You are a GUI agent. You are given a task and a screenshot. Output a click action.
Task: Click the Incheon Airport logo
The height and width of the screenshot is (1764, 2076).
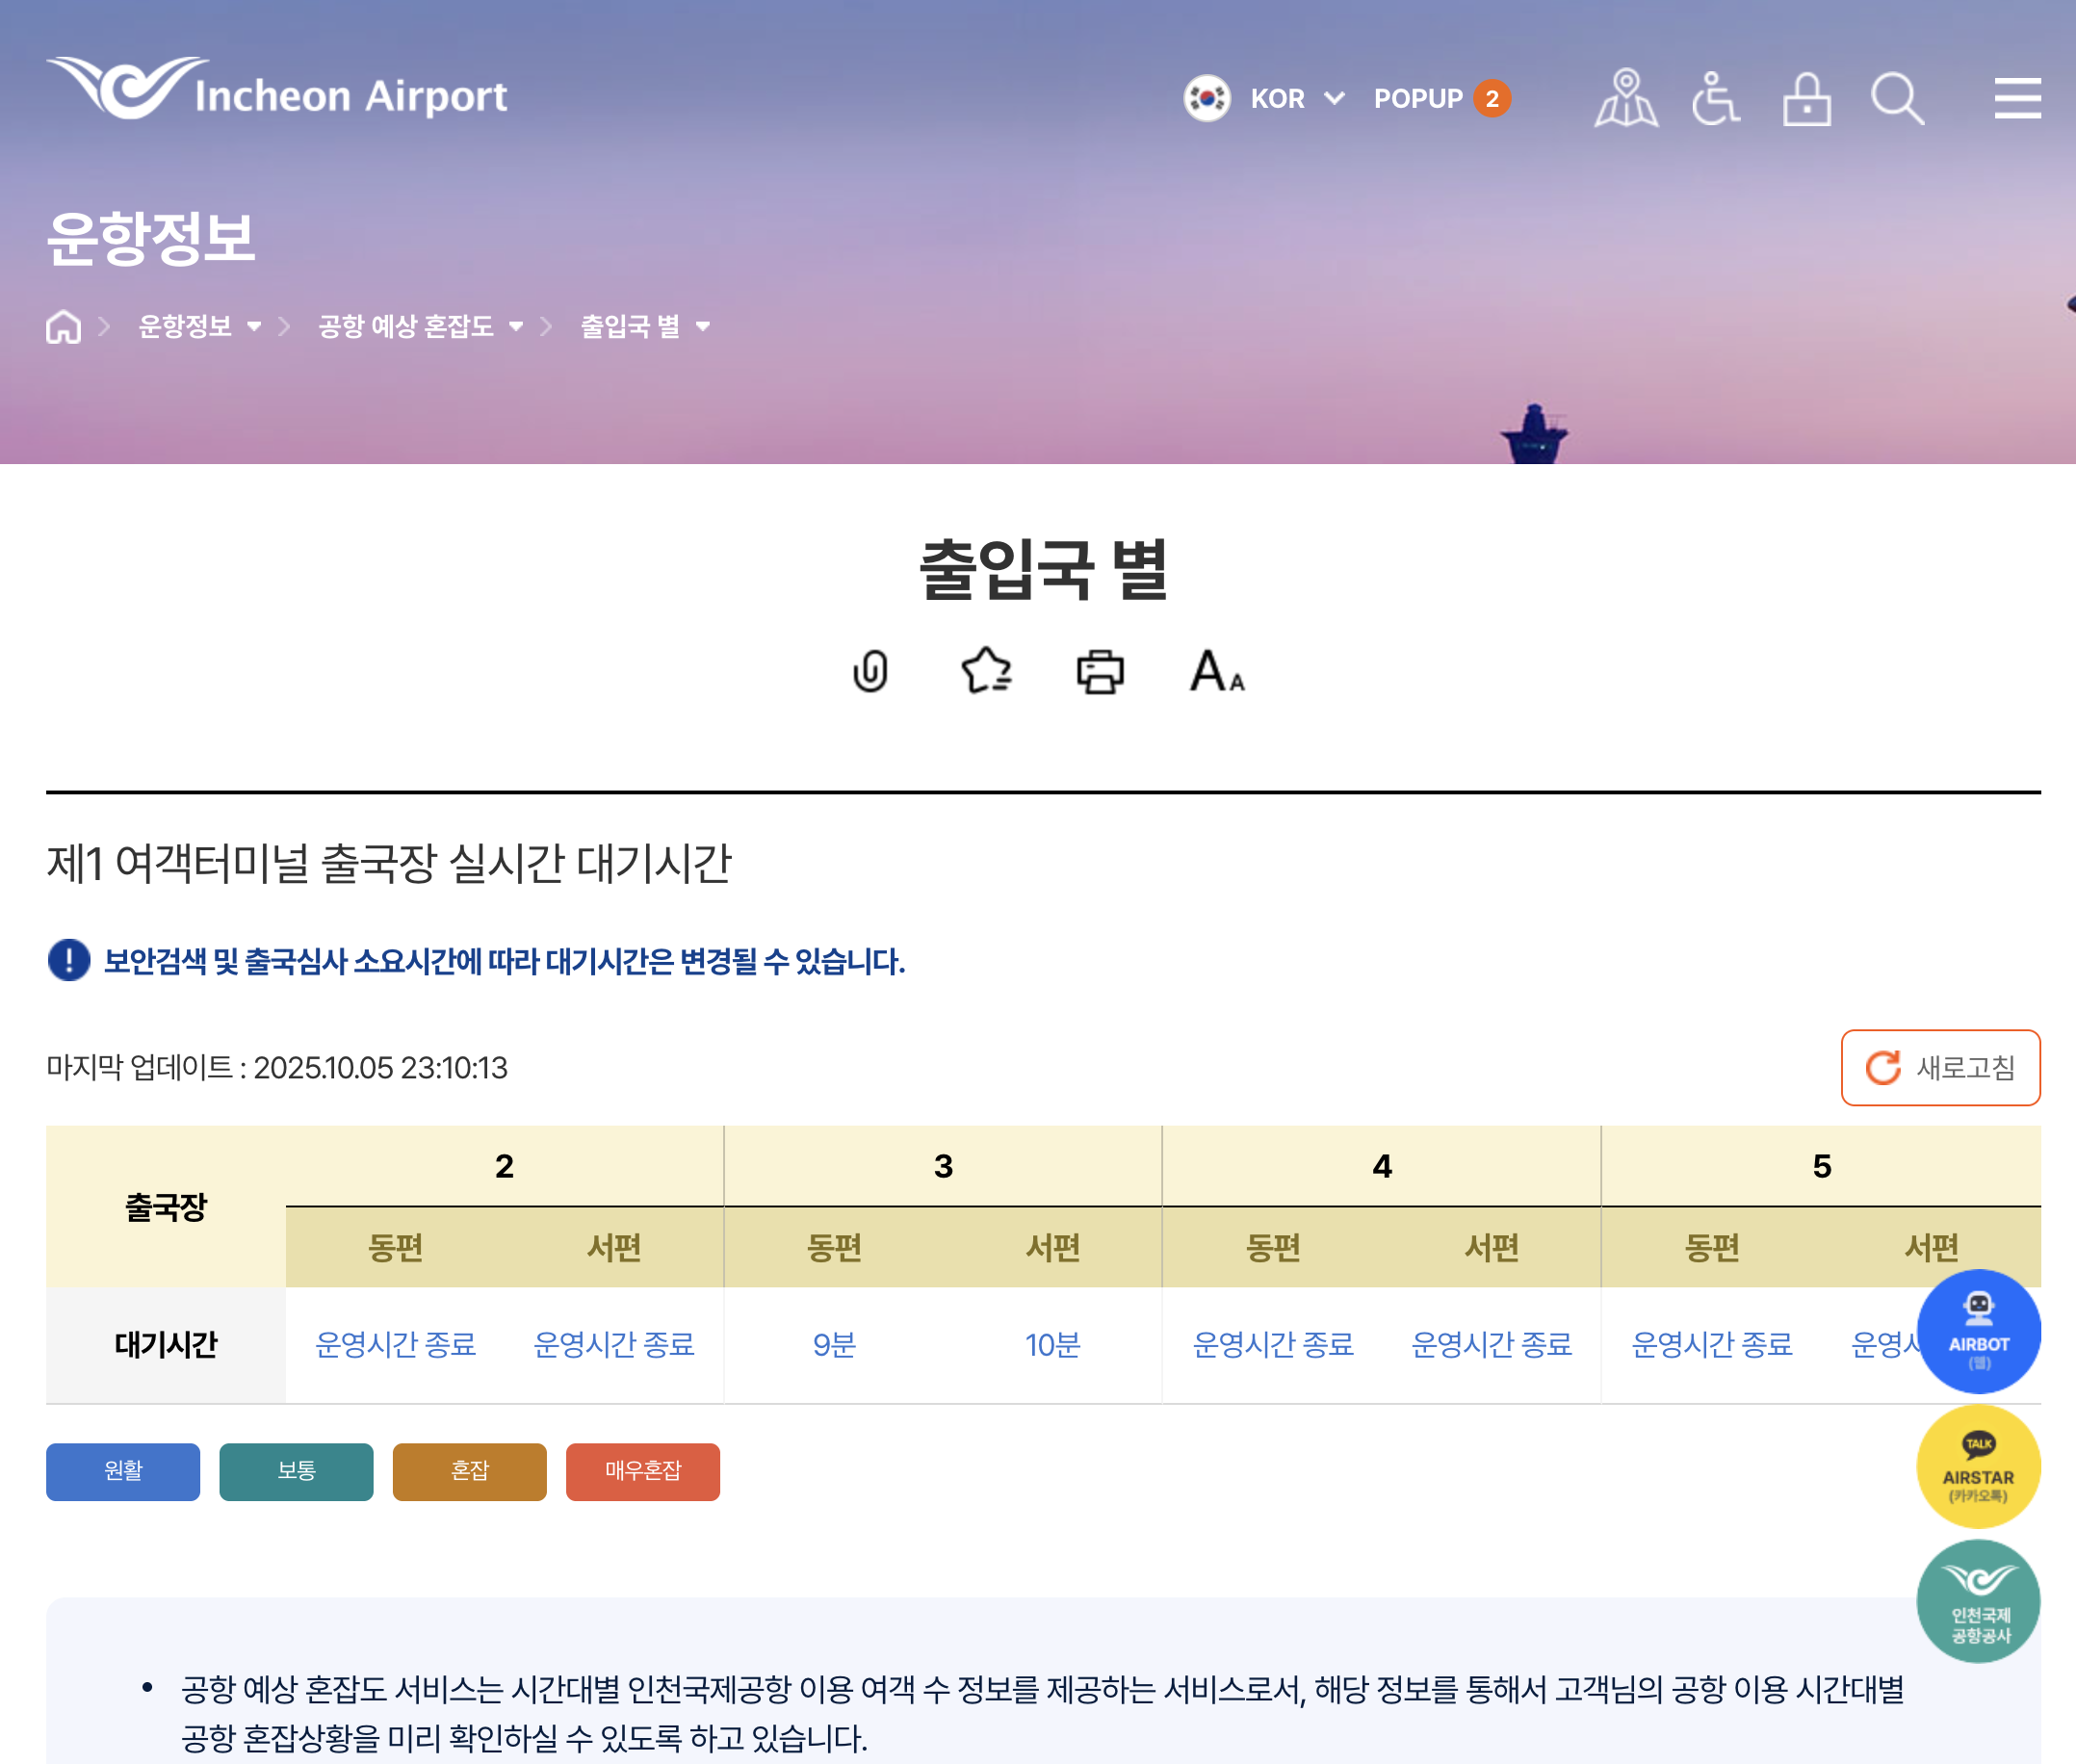pos(277,90)
